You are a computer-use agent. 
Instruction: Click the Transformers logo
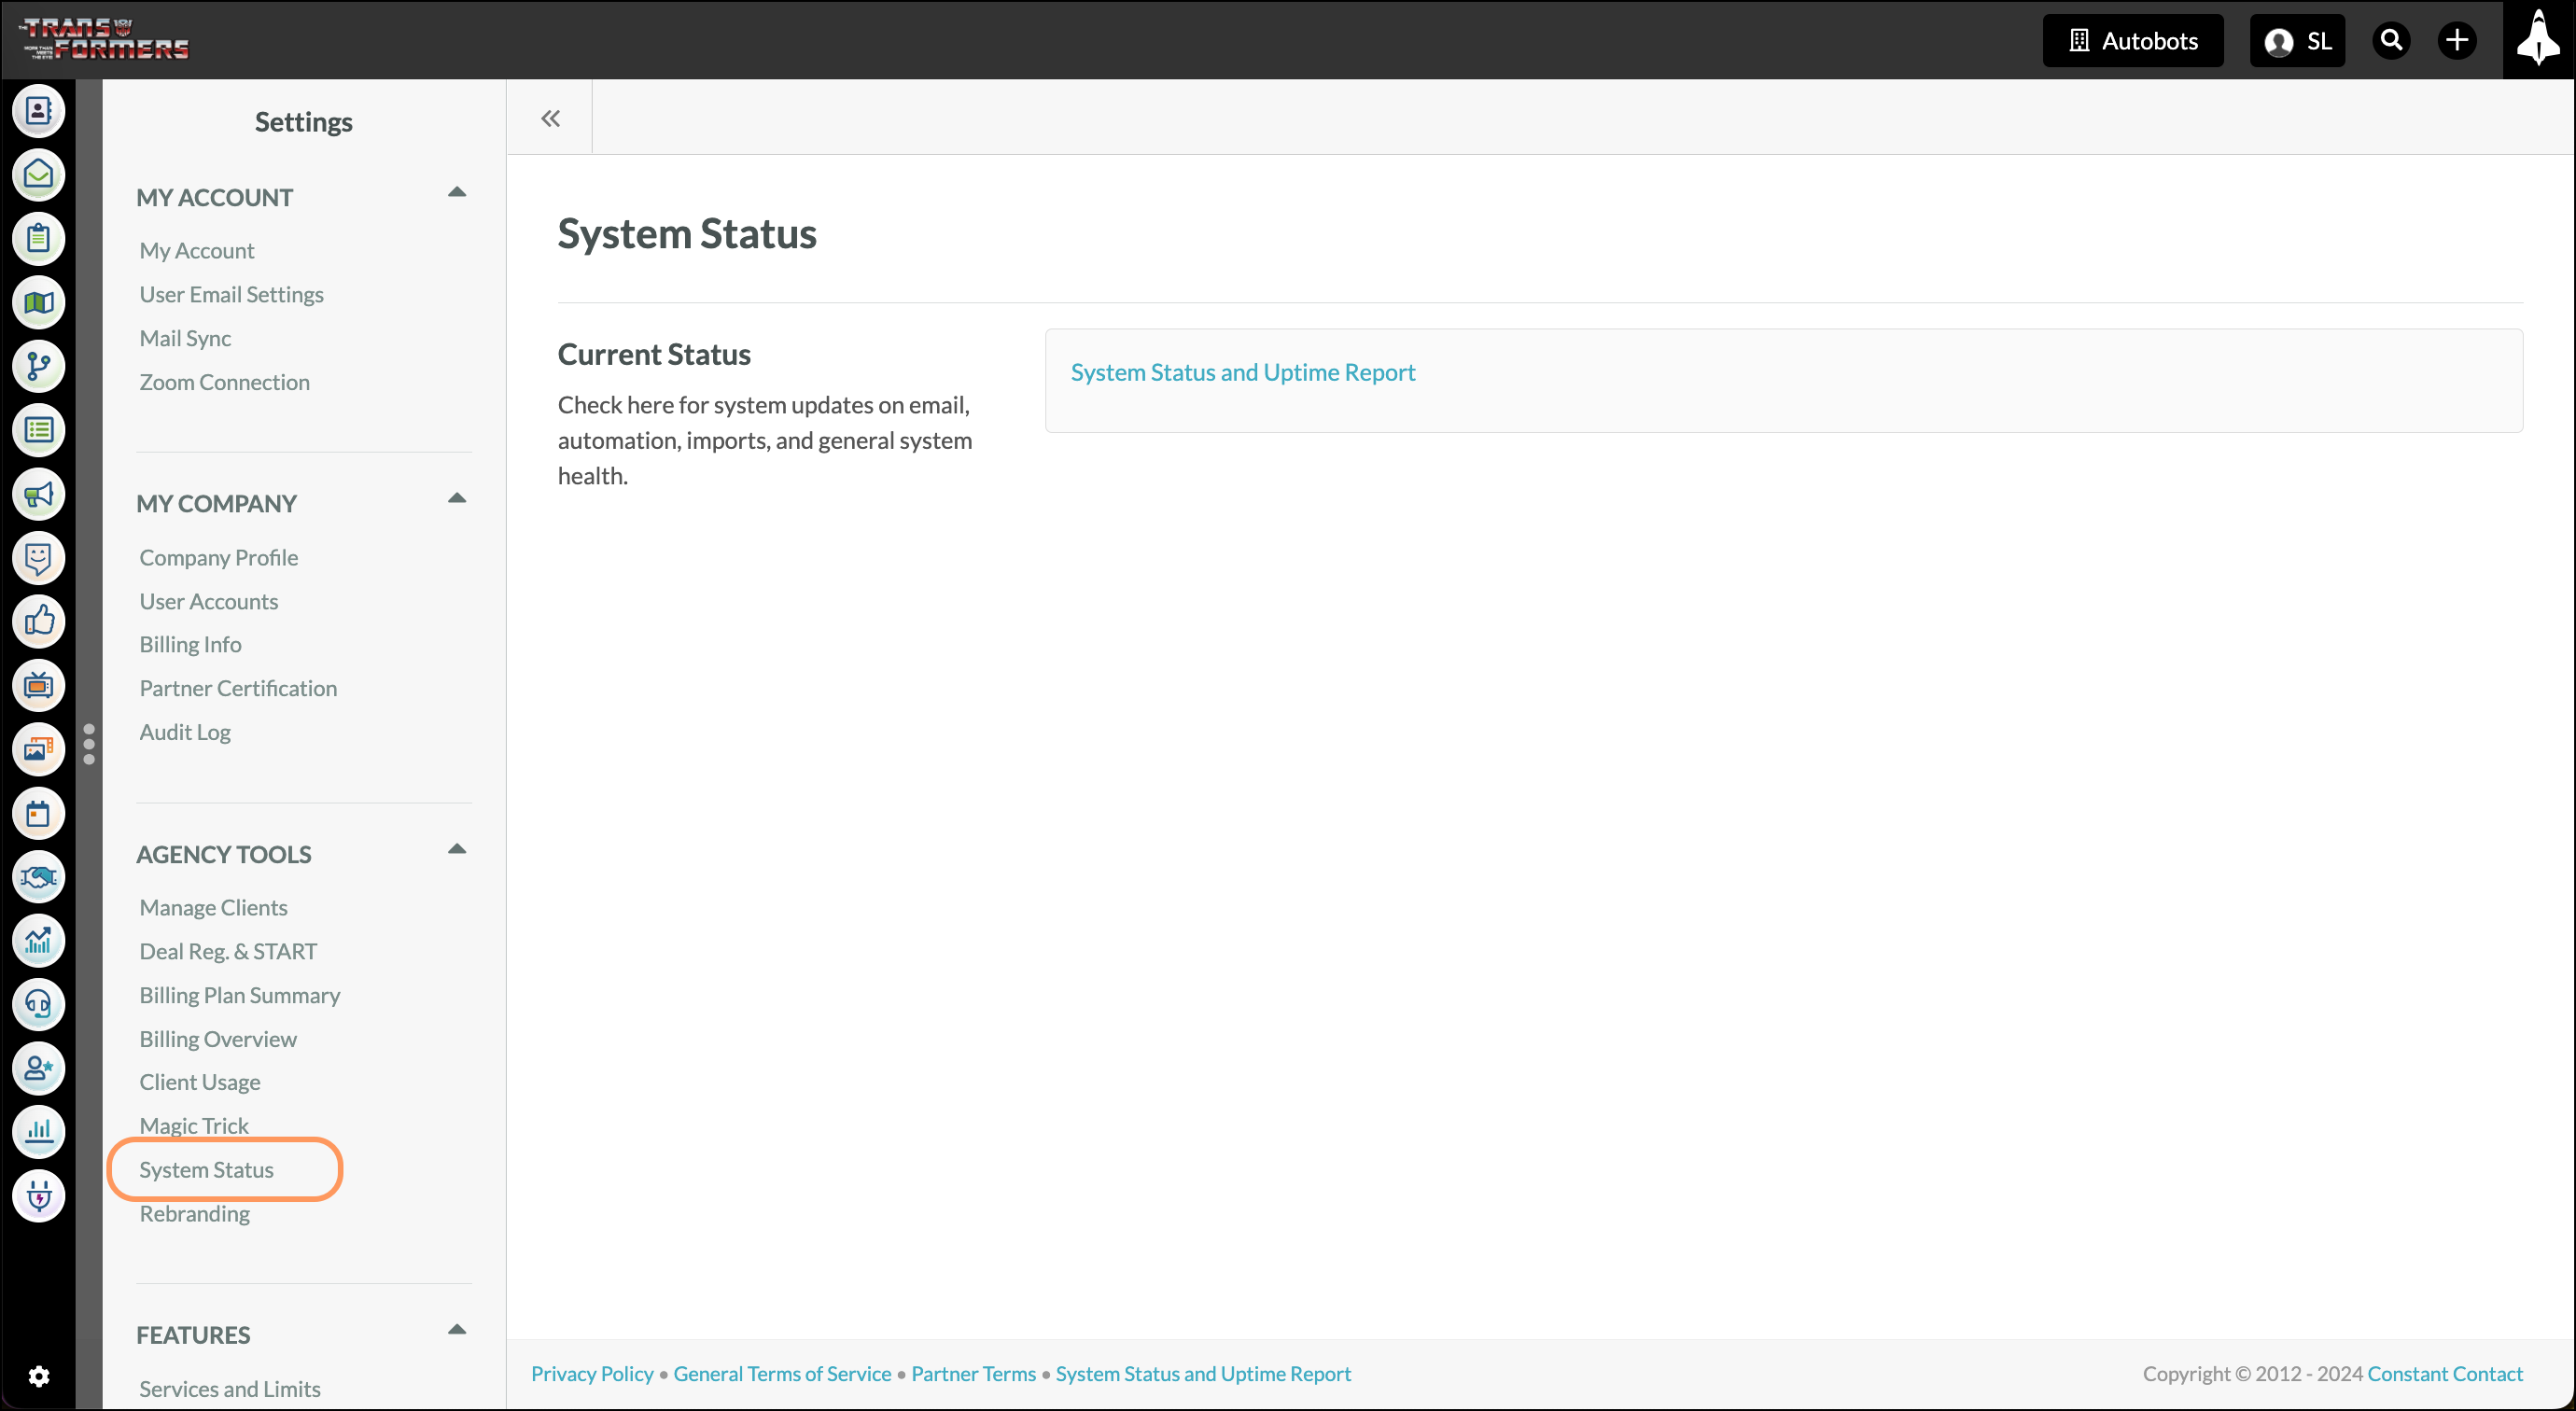pos(104,39)
